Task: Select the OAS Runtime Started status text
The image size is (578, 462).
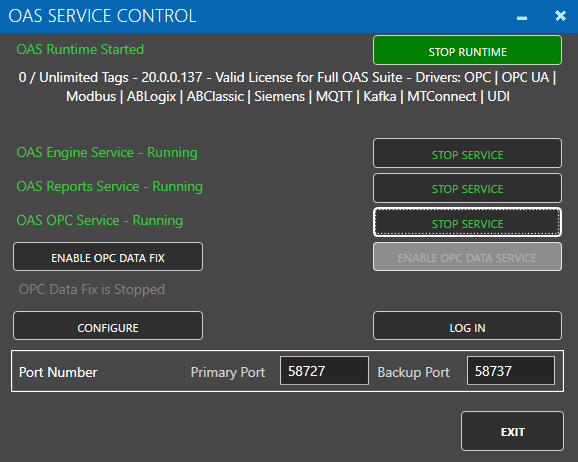Action: click(x=80, y=49)
